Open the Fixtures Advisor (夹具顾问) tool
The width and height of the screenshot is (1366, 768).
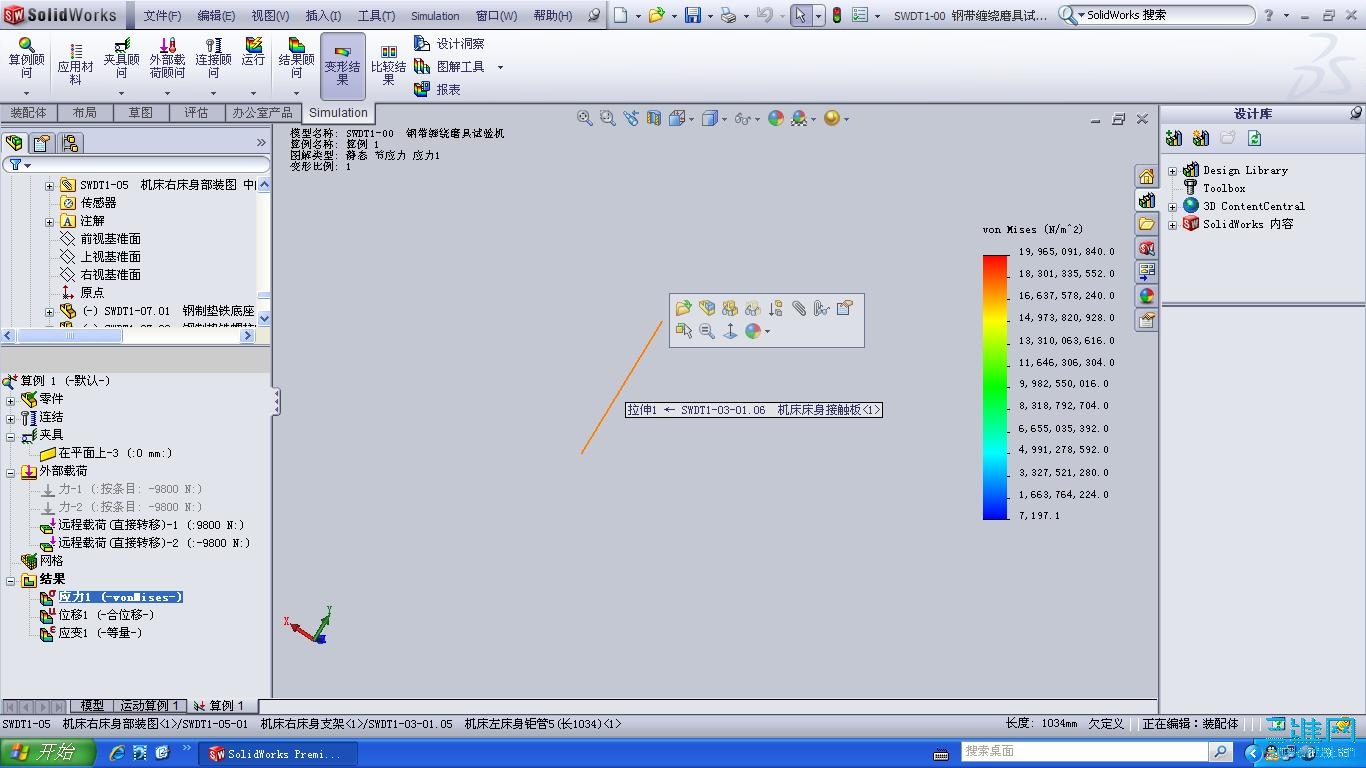(x=121, y=58)
